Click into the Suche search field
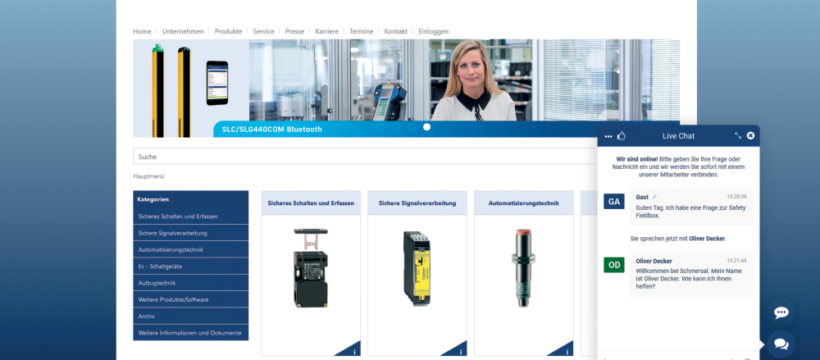 click(366, 156)
